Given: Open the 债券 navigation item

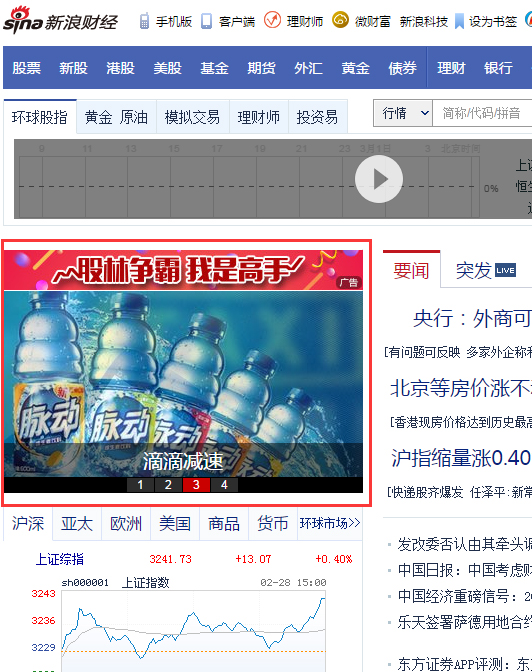Looking at the screenshot, I should (403, 68).
